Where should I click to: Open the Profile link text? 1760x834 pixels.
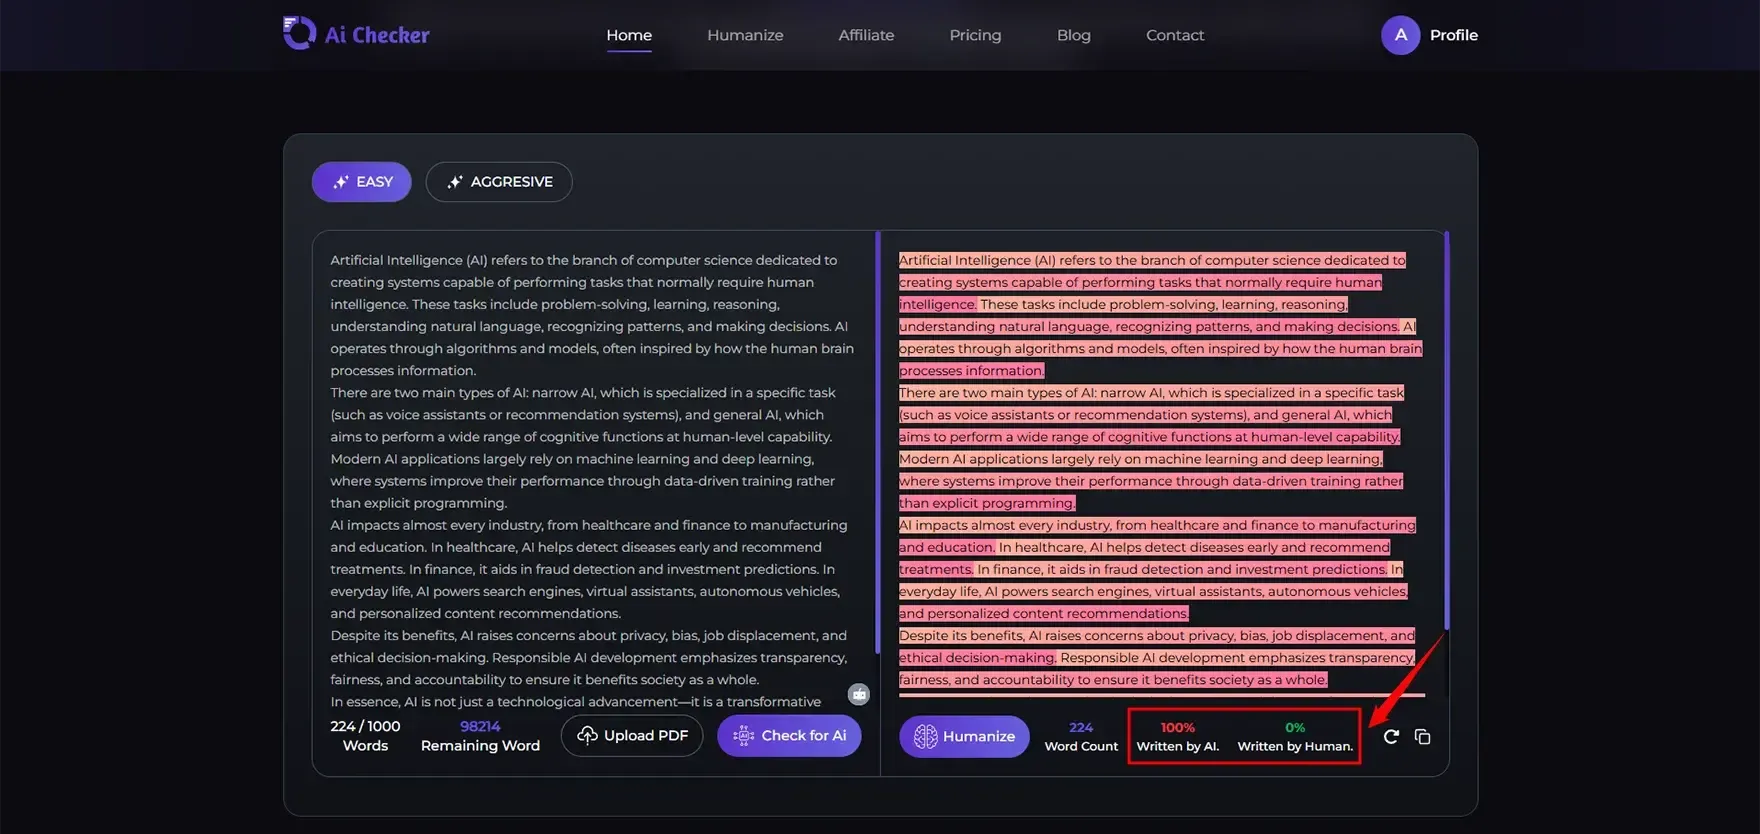tap(1454, 35)
